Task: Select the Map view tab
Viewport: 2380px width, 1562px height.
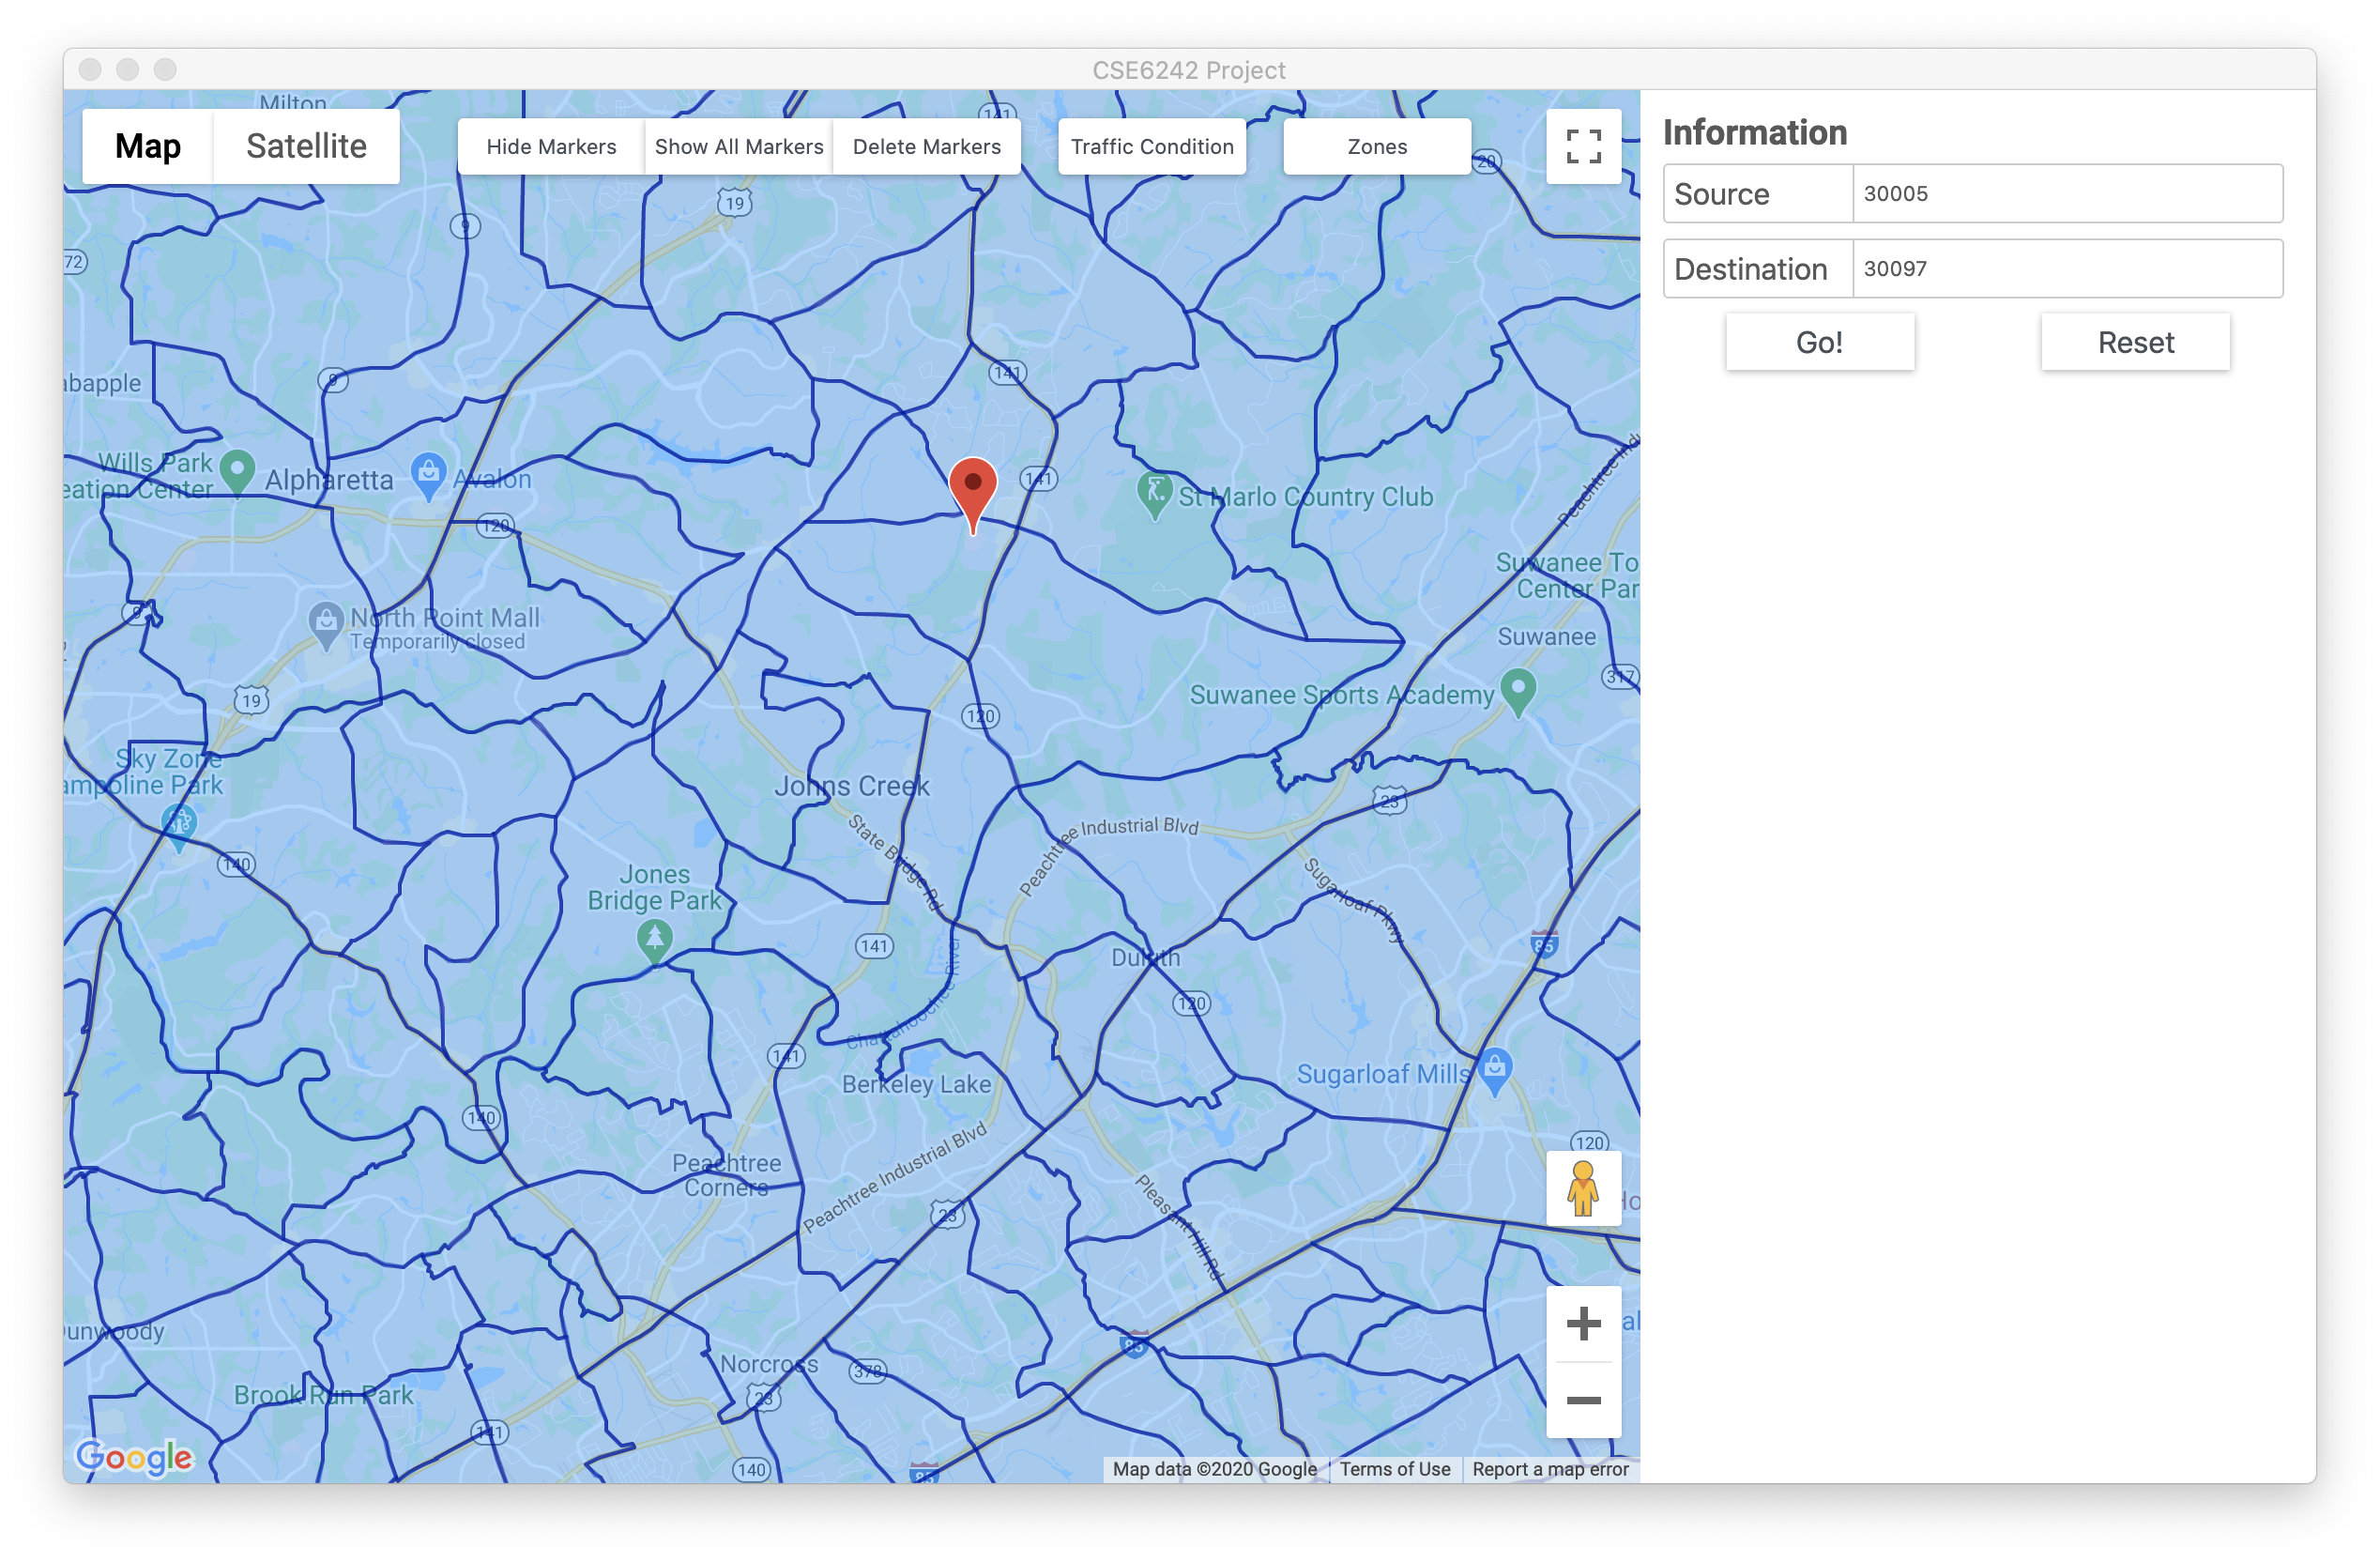Action: pos(148,146)
